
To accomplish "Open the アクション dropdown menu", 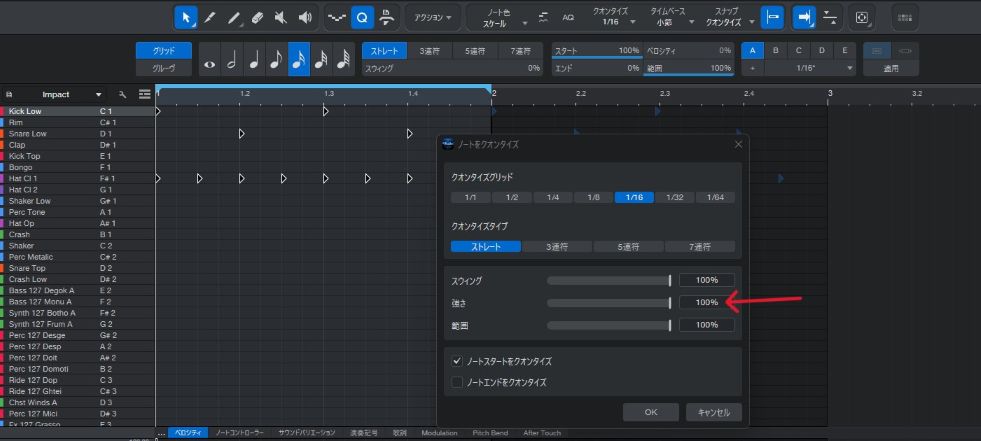I will point(432,18).
